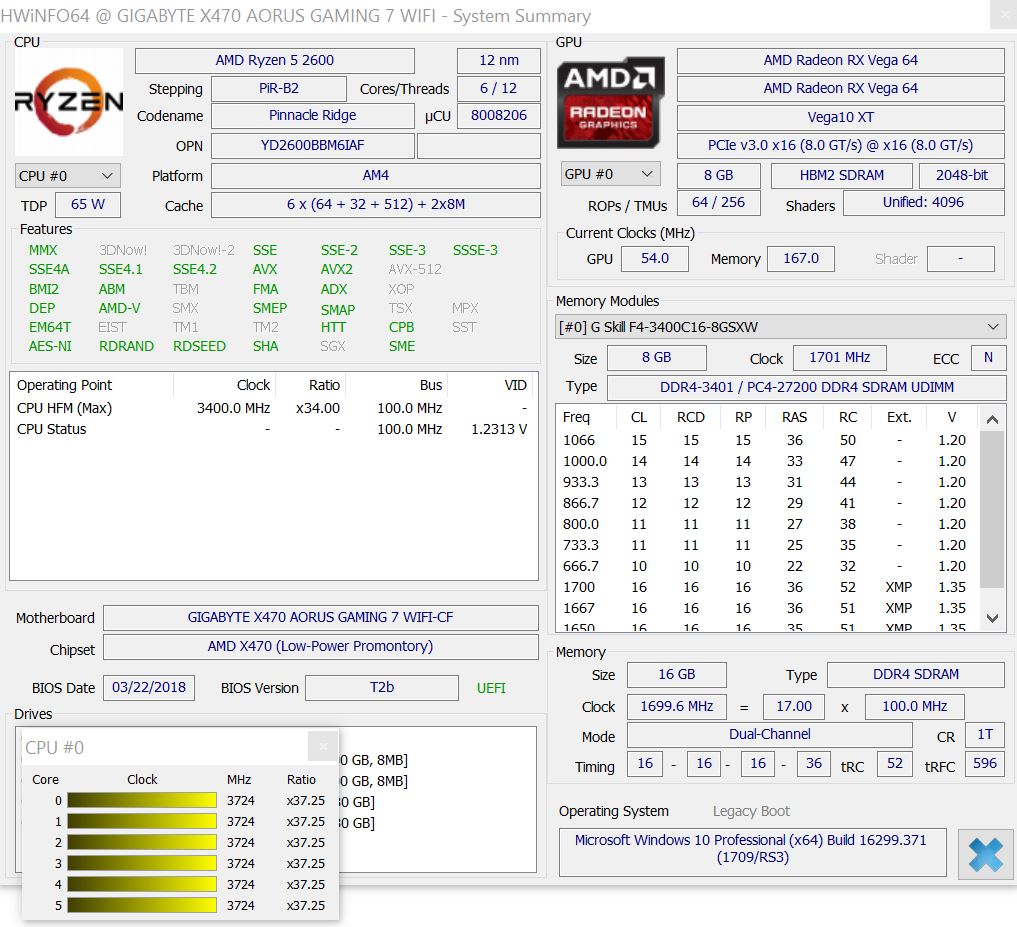
Task: Click Core 3 clock bar
Action: click(x=142, y=863)
